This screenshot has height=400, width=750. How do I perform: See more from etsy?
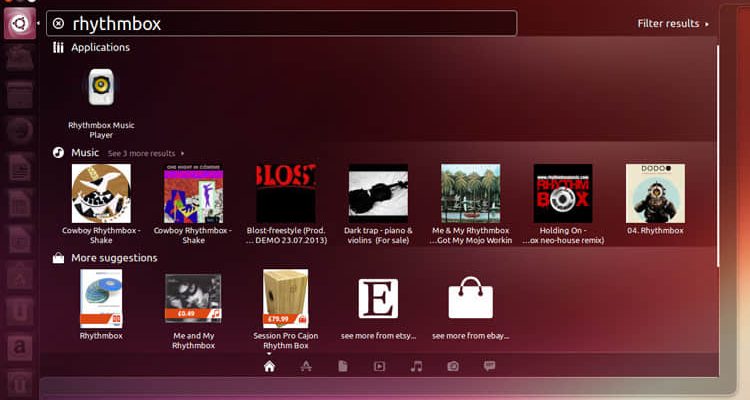[x=378, y=309]
